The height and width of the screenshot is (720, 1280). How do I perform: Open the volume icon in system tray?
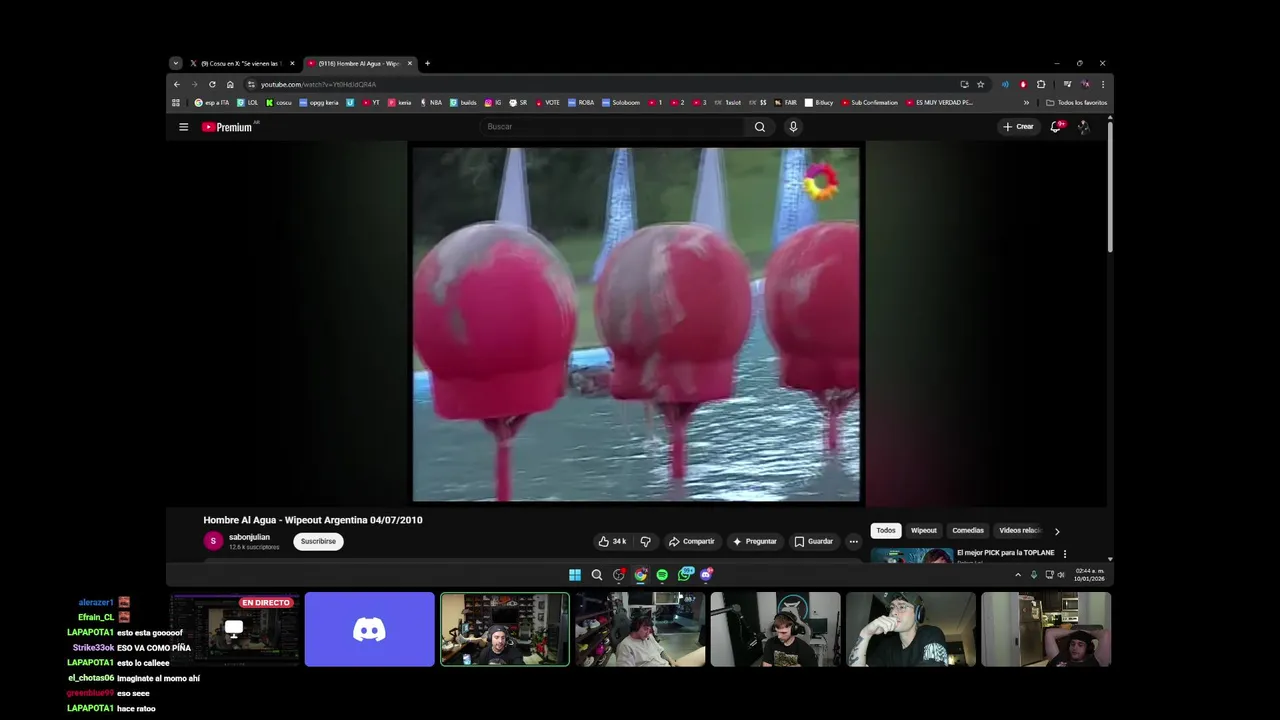[1061, 575]
